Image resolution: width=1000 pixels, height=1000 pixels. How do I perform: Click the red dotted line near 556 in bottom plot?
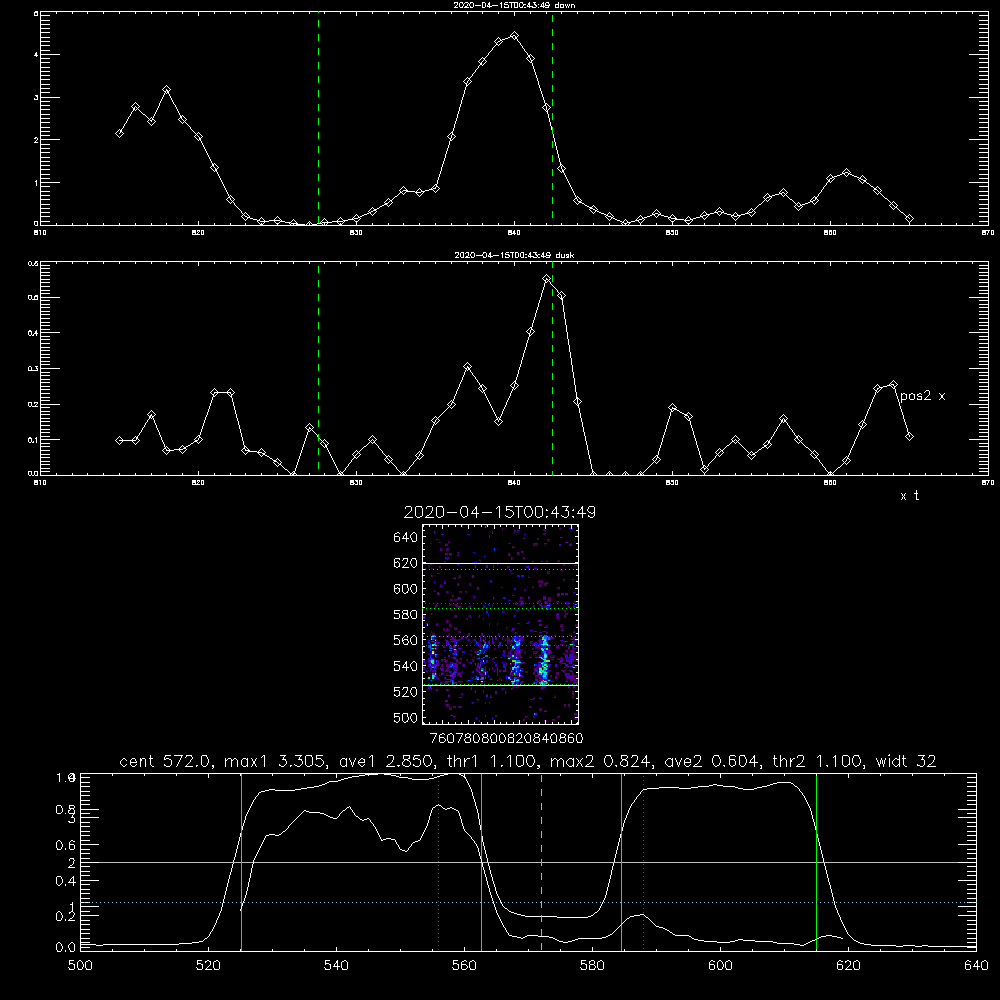click(x=438, y=862)
